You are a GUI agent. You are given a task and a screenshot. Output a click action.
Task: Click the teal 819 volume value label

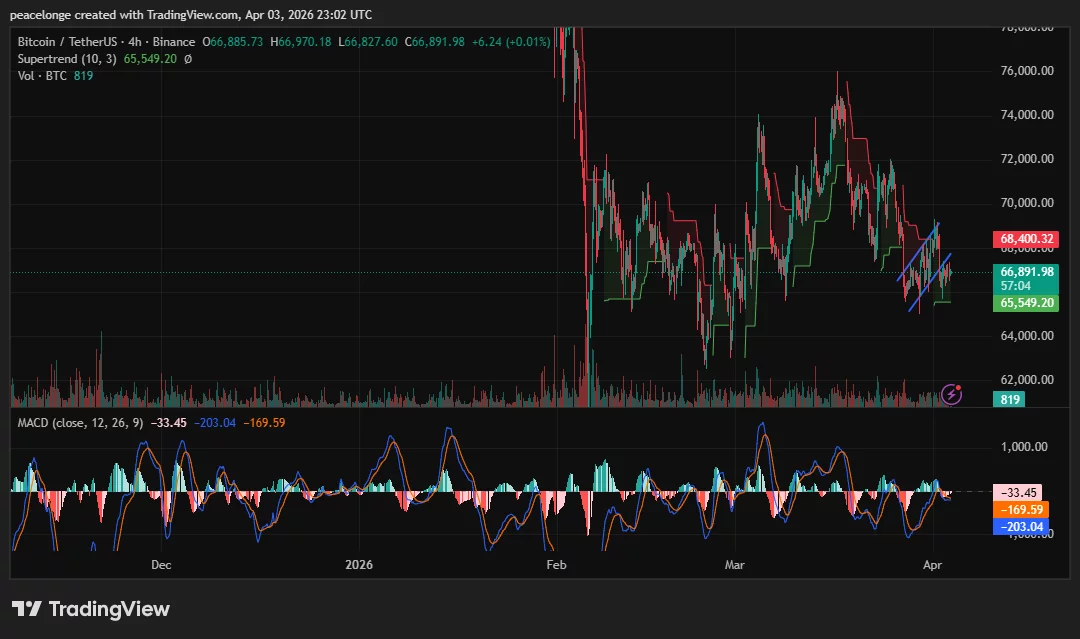coord(1009,398)
